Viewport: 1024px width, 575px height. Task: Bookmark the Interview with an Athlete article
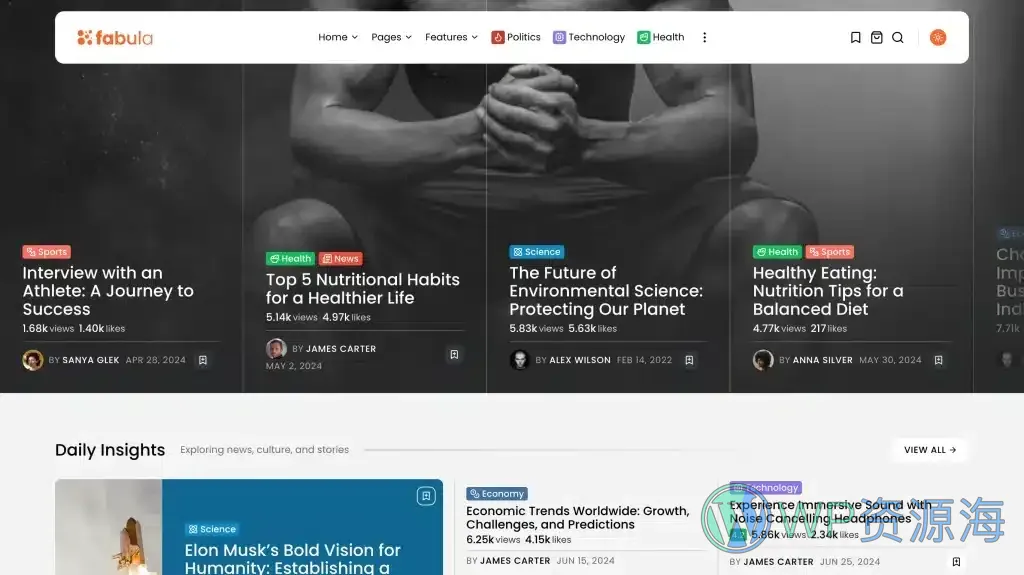(x=202, y=360)
